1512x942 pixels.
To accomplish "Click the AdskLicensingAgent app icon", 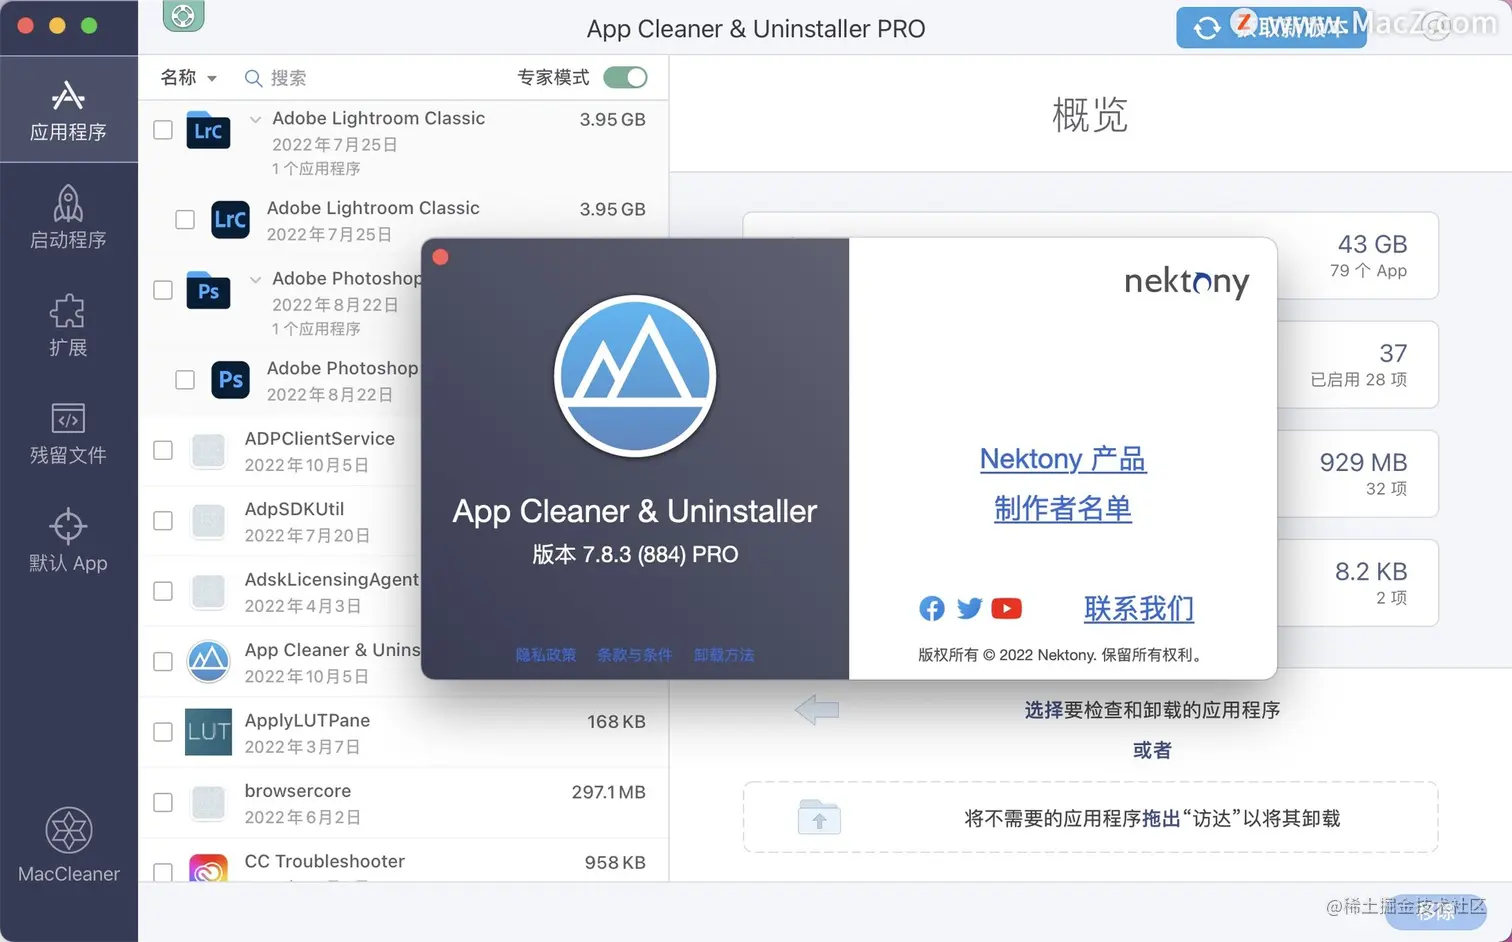I will [x=208, y=592].
